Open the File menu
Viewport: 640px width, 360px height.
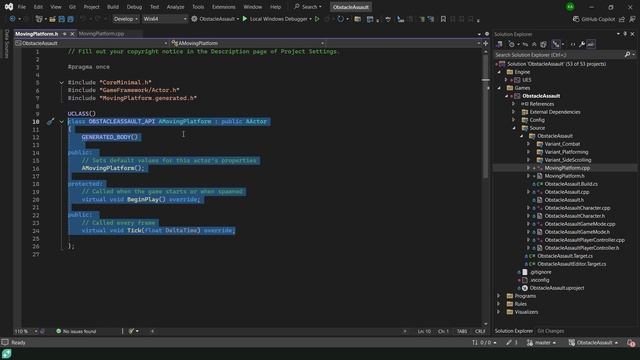point(22,7)
